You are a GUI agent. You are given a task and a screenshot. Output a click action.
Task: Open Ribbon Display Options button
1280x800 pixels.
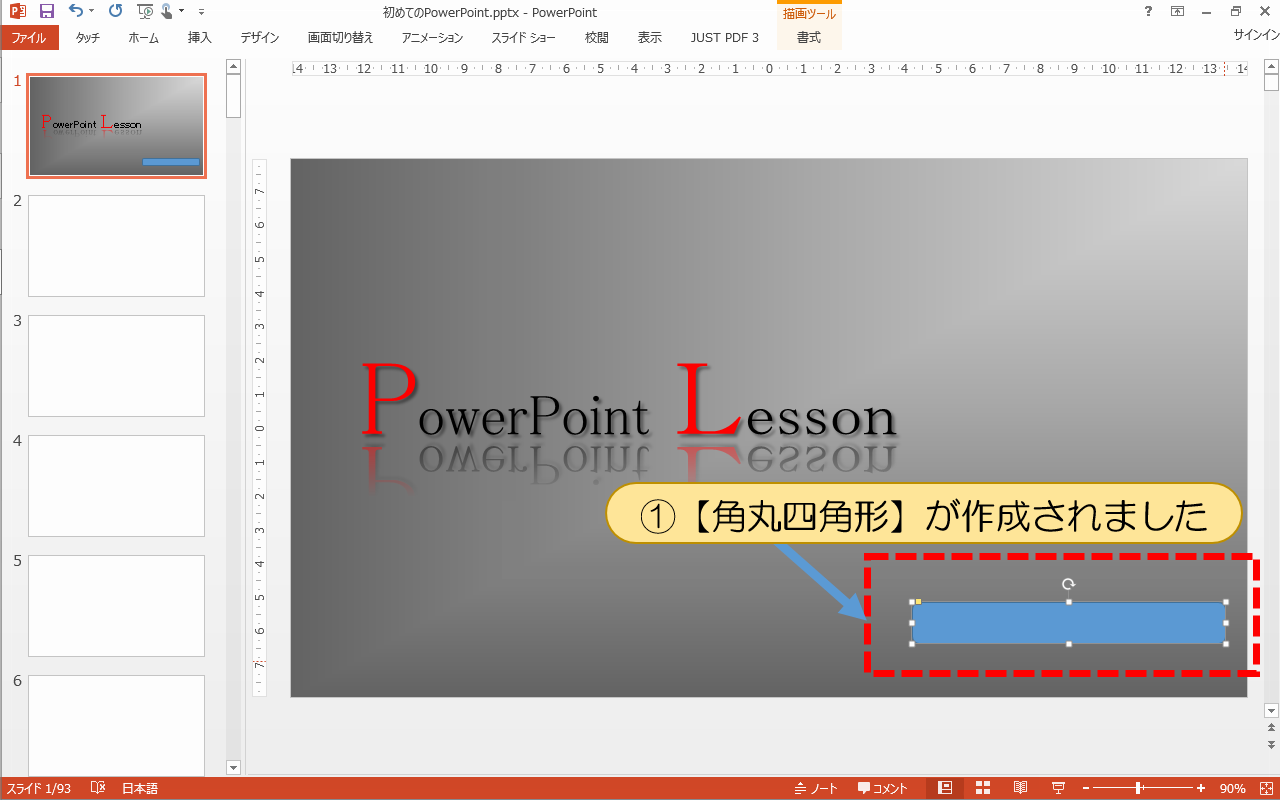1177,12
